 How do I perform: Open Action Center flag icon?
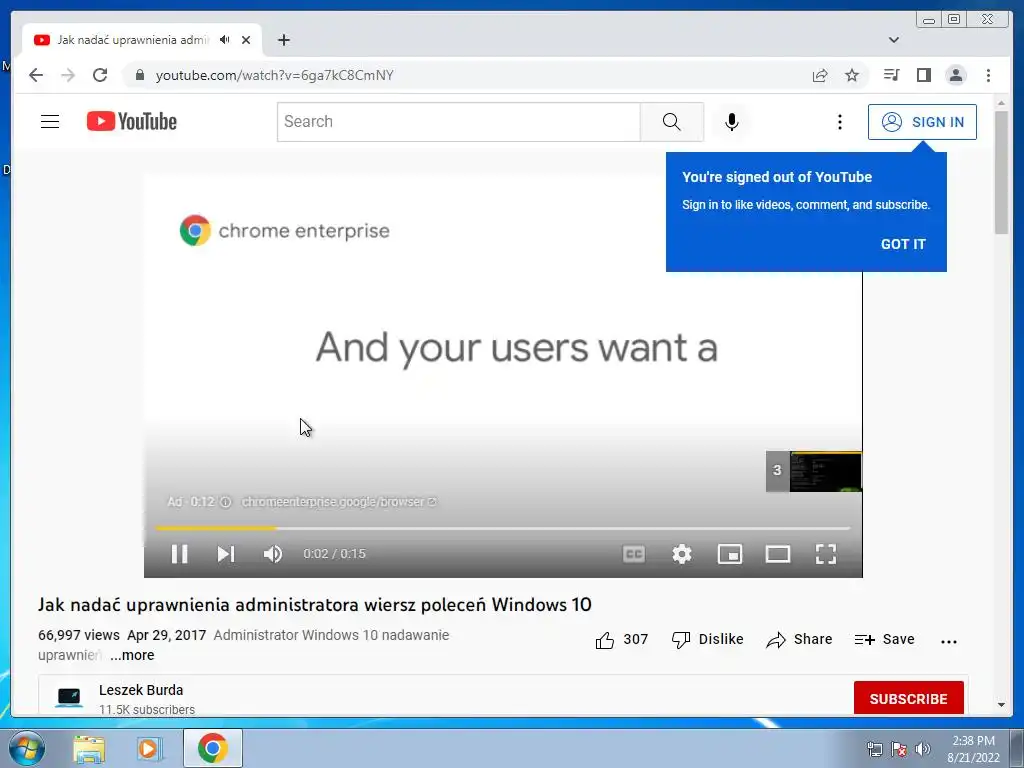[899, 749]
